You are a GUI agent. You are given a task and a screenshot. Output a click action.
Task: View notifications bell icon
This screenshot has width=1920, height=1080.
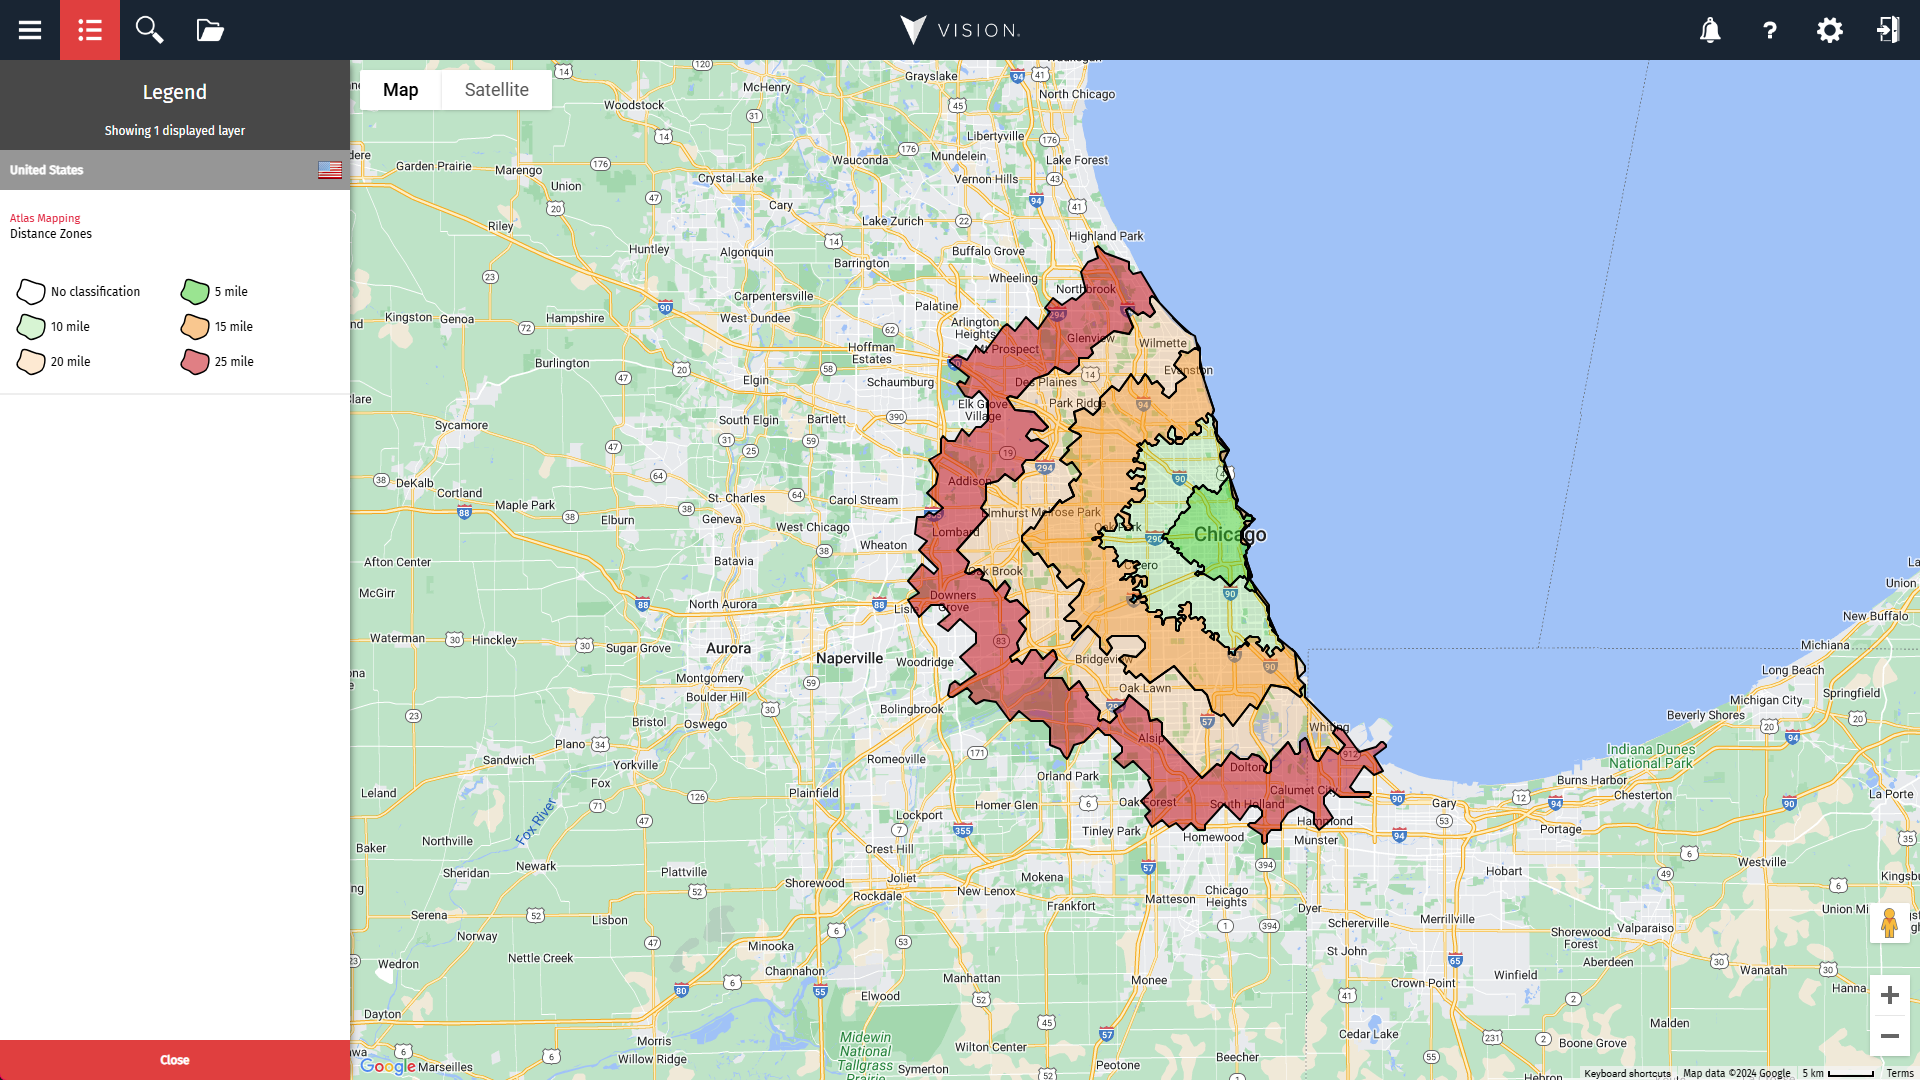click(x=1710, y=30)
